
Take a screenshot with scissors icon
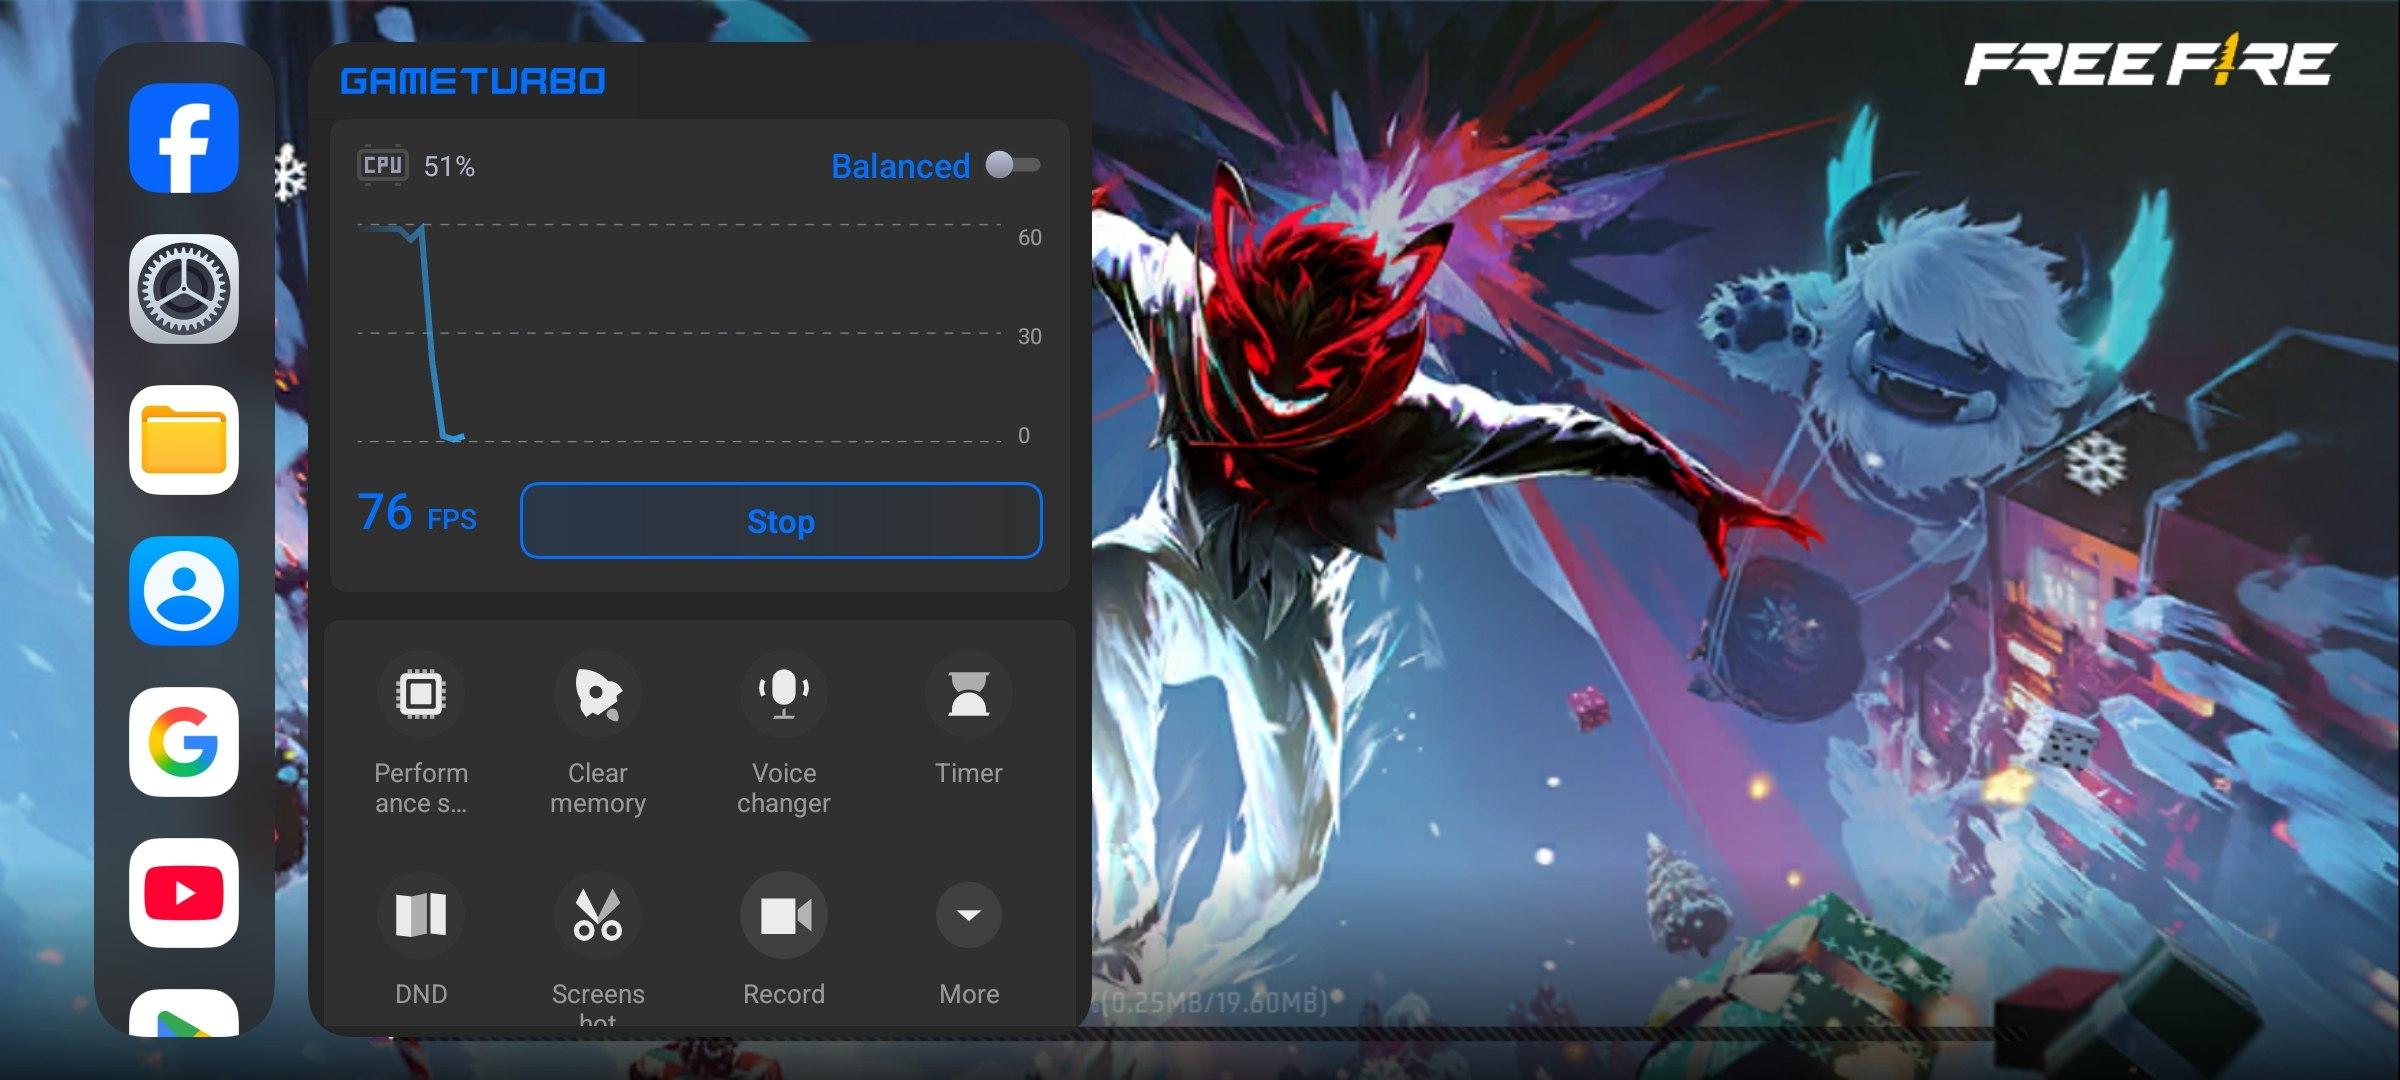597,915
